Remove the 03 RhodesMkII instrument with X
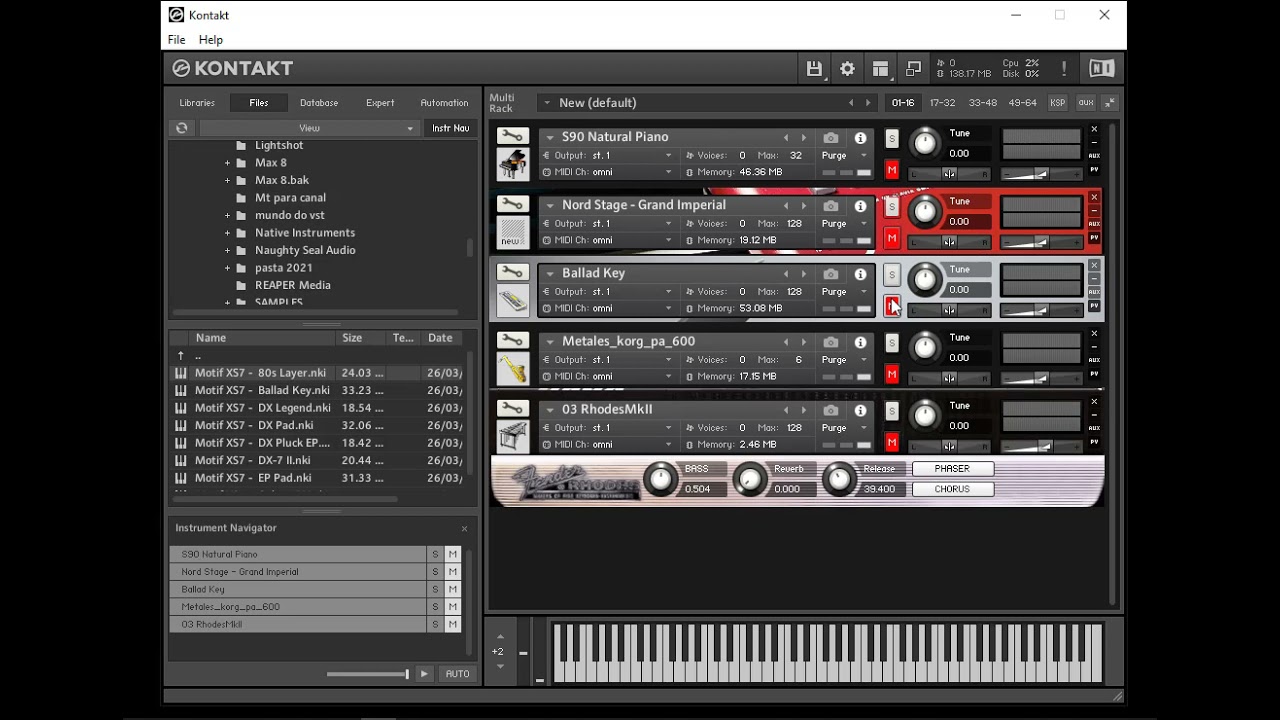This screenshot has width=1280, height=720. click(x=1094, y=402)
